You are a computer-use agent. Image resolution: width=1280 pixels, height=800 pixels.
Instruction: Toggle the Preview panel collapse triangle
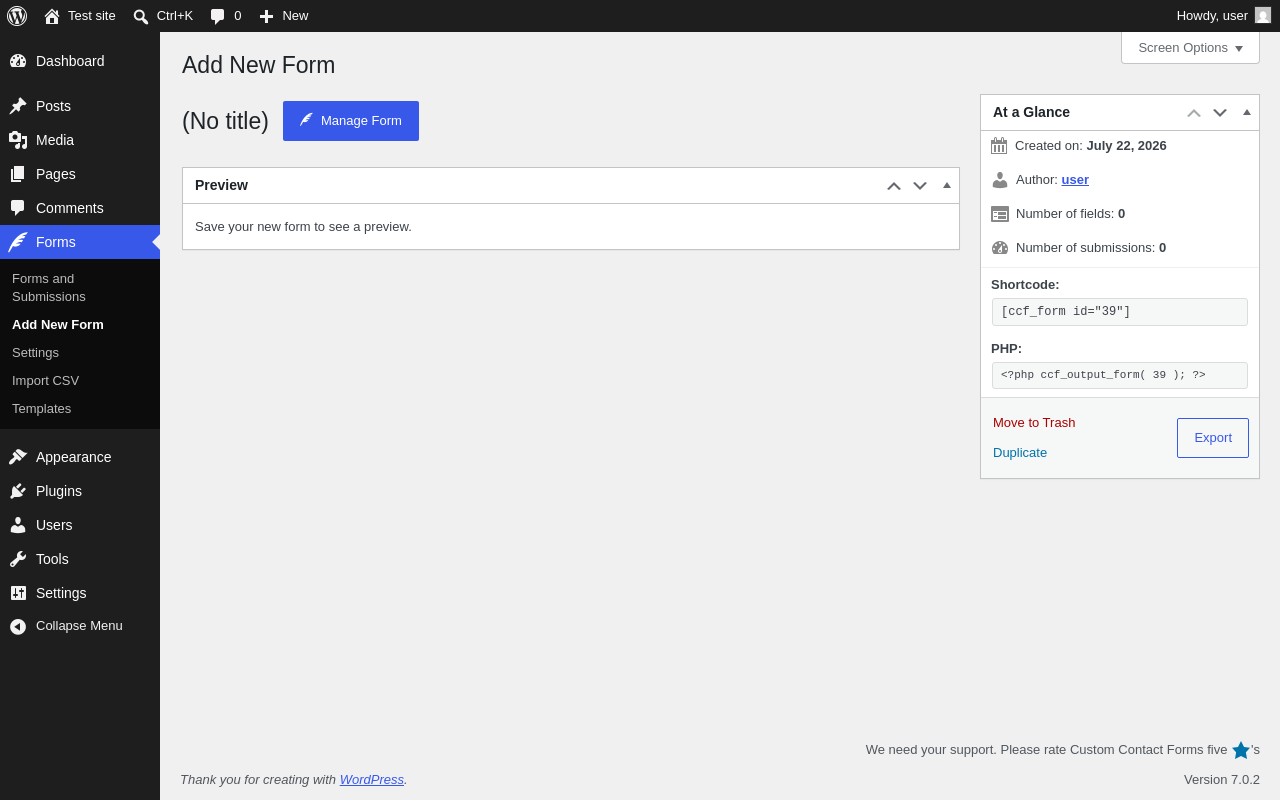coord(947,185)
